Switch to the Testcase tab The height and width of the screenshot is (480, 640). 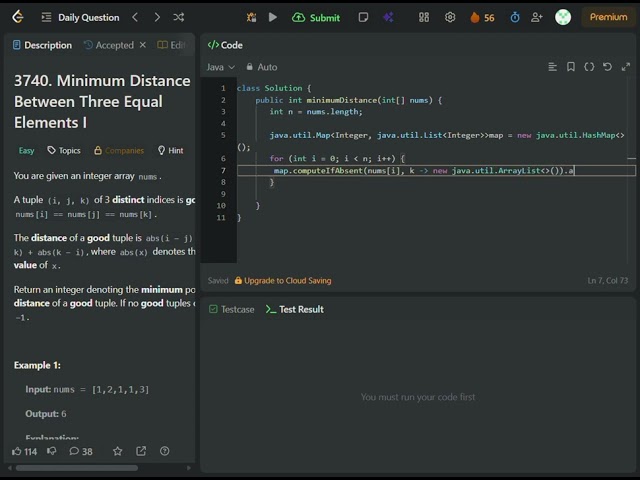pos(231,309)
